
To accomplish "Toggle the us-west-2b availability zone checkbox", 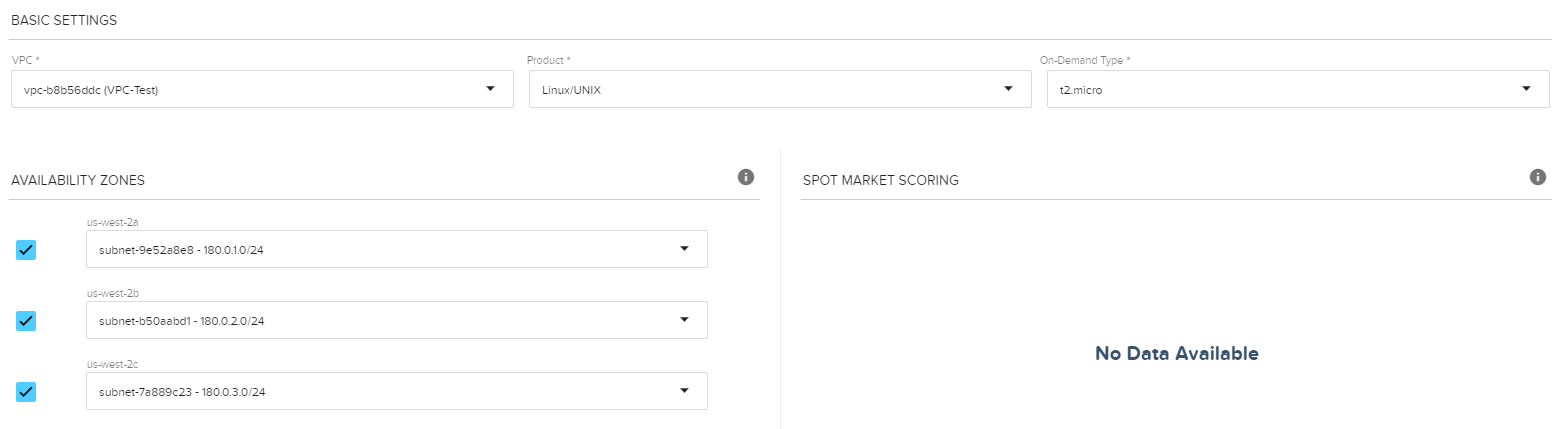I will 26,321.
